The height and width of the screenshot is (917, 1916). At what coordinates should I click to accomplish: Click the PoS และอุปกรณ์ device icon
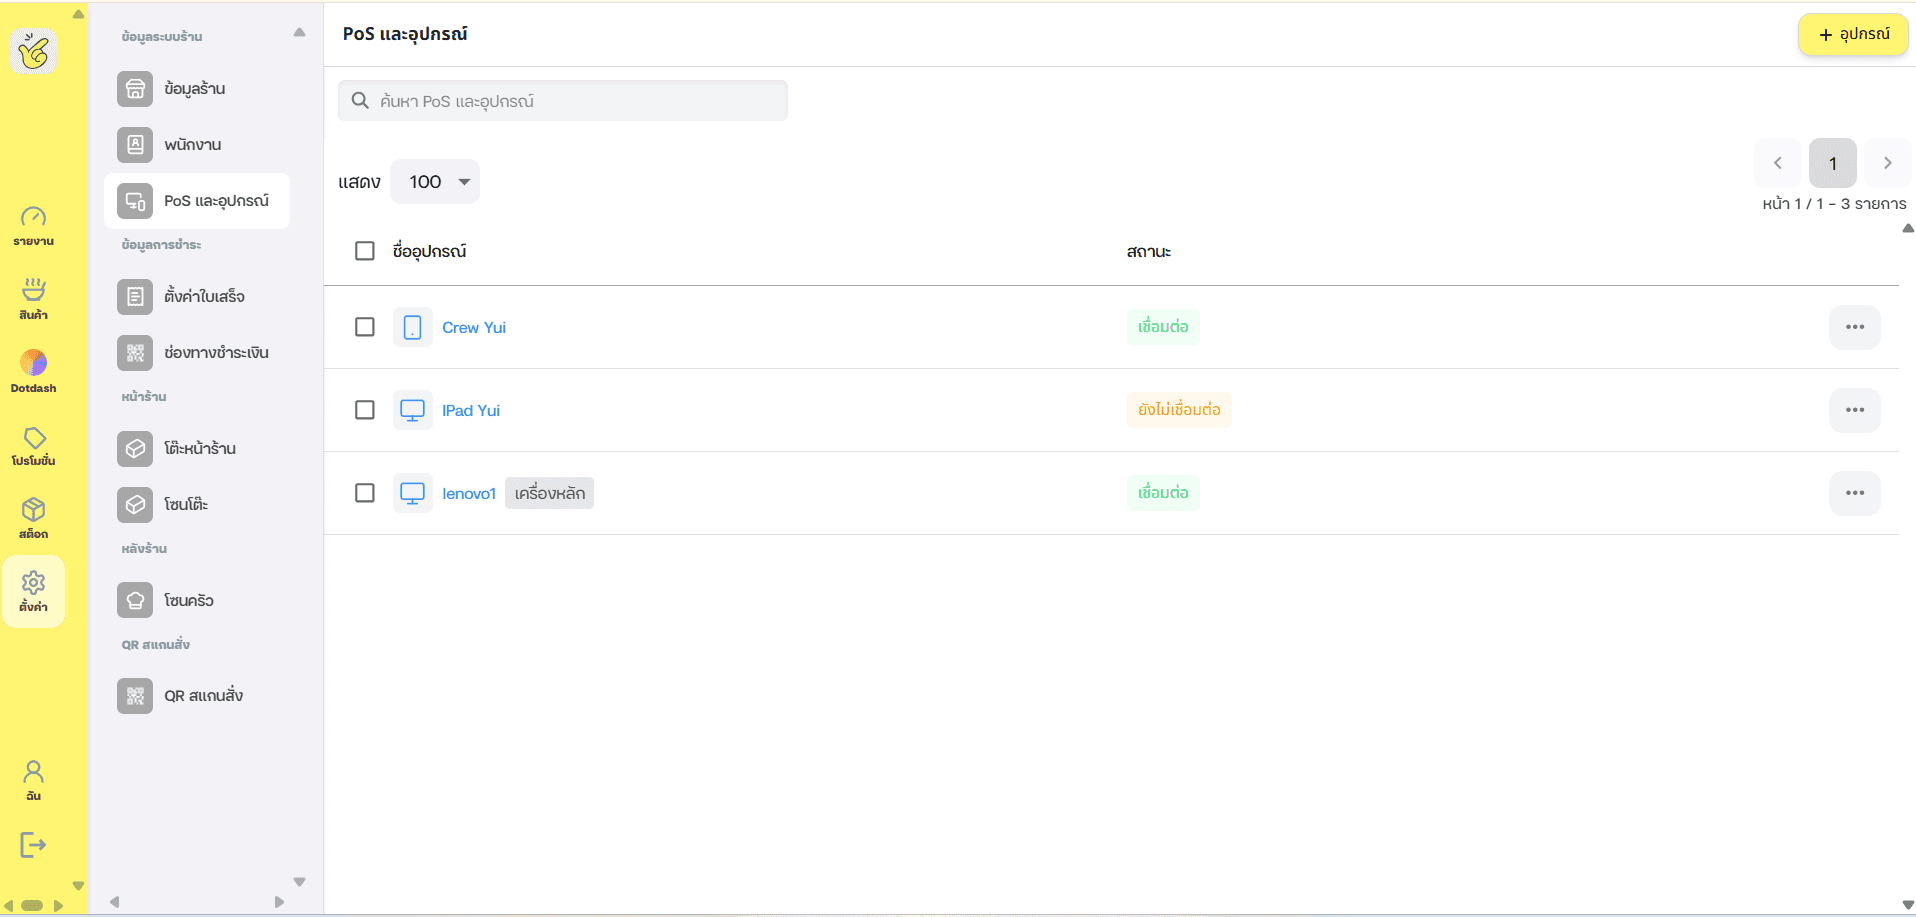(x=135, y=201)
